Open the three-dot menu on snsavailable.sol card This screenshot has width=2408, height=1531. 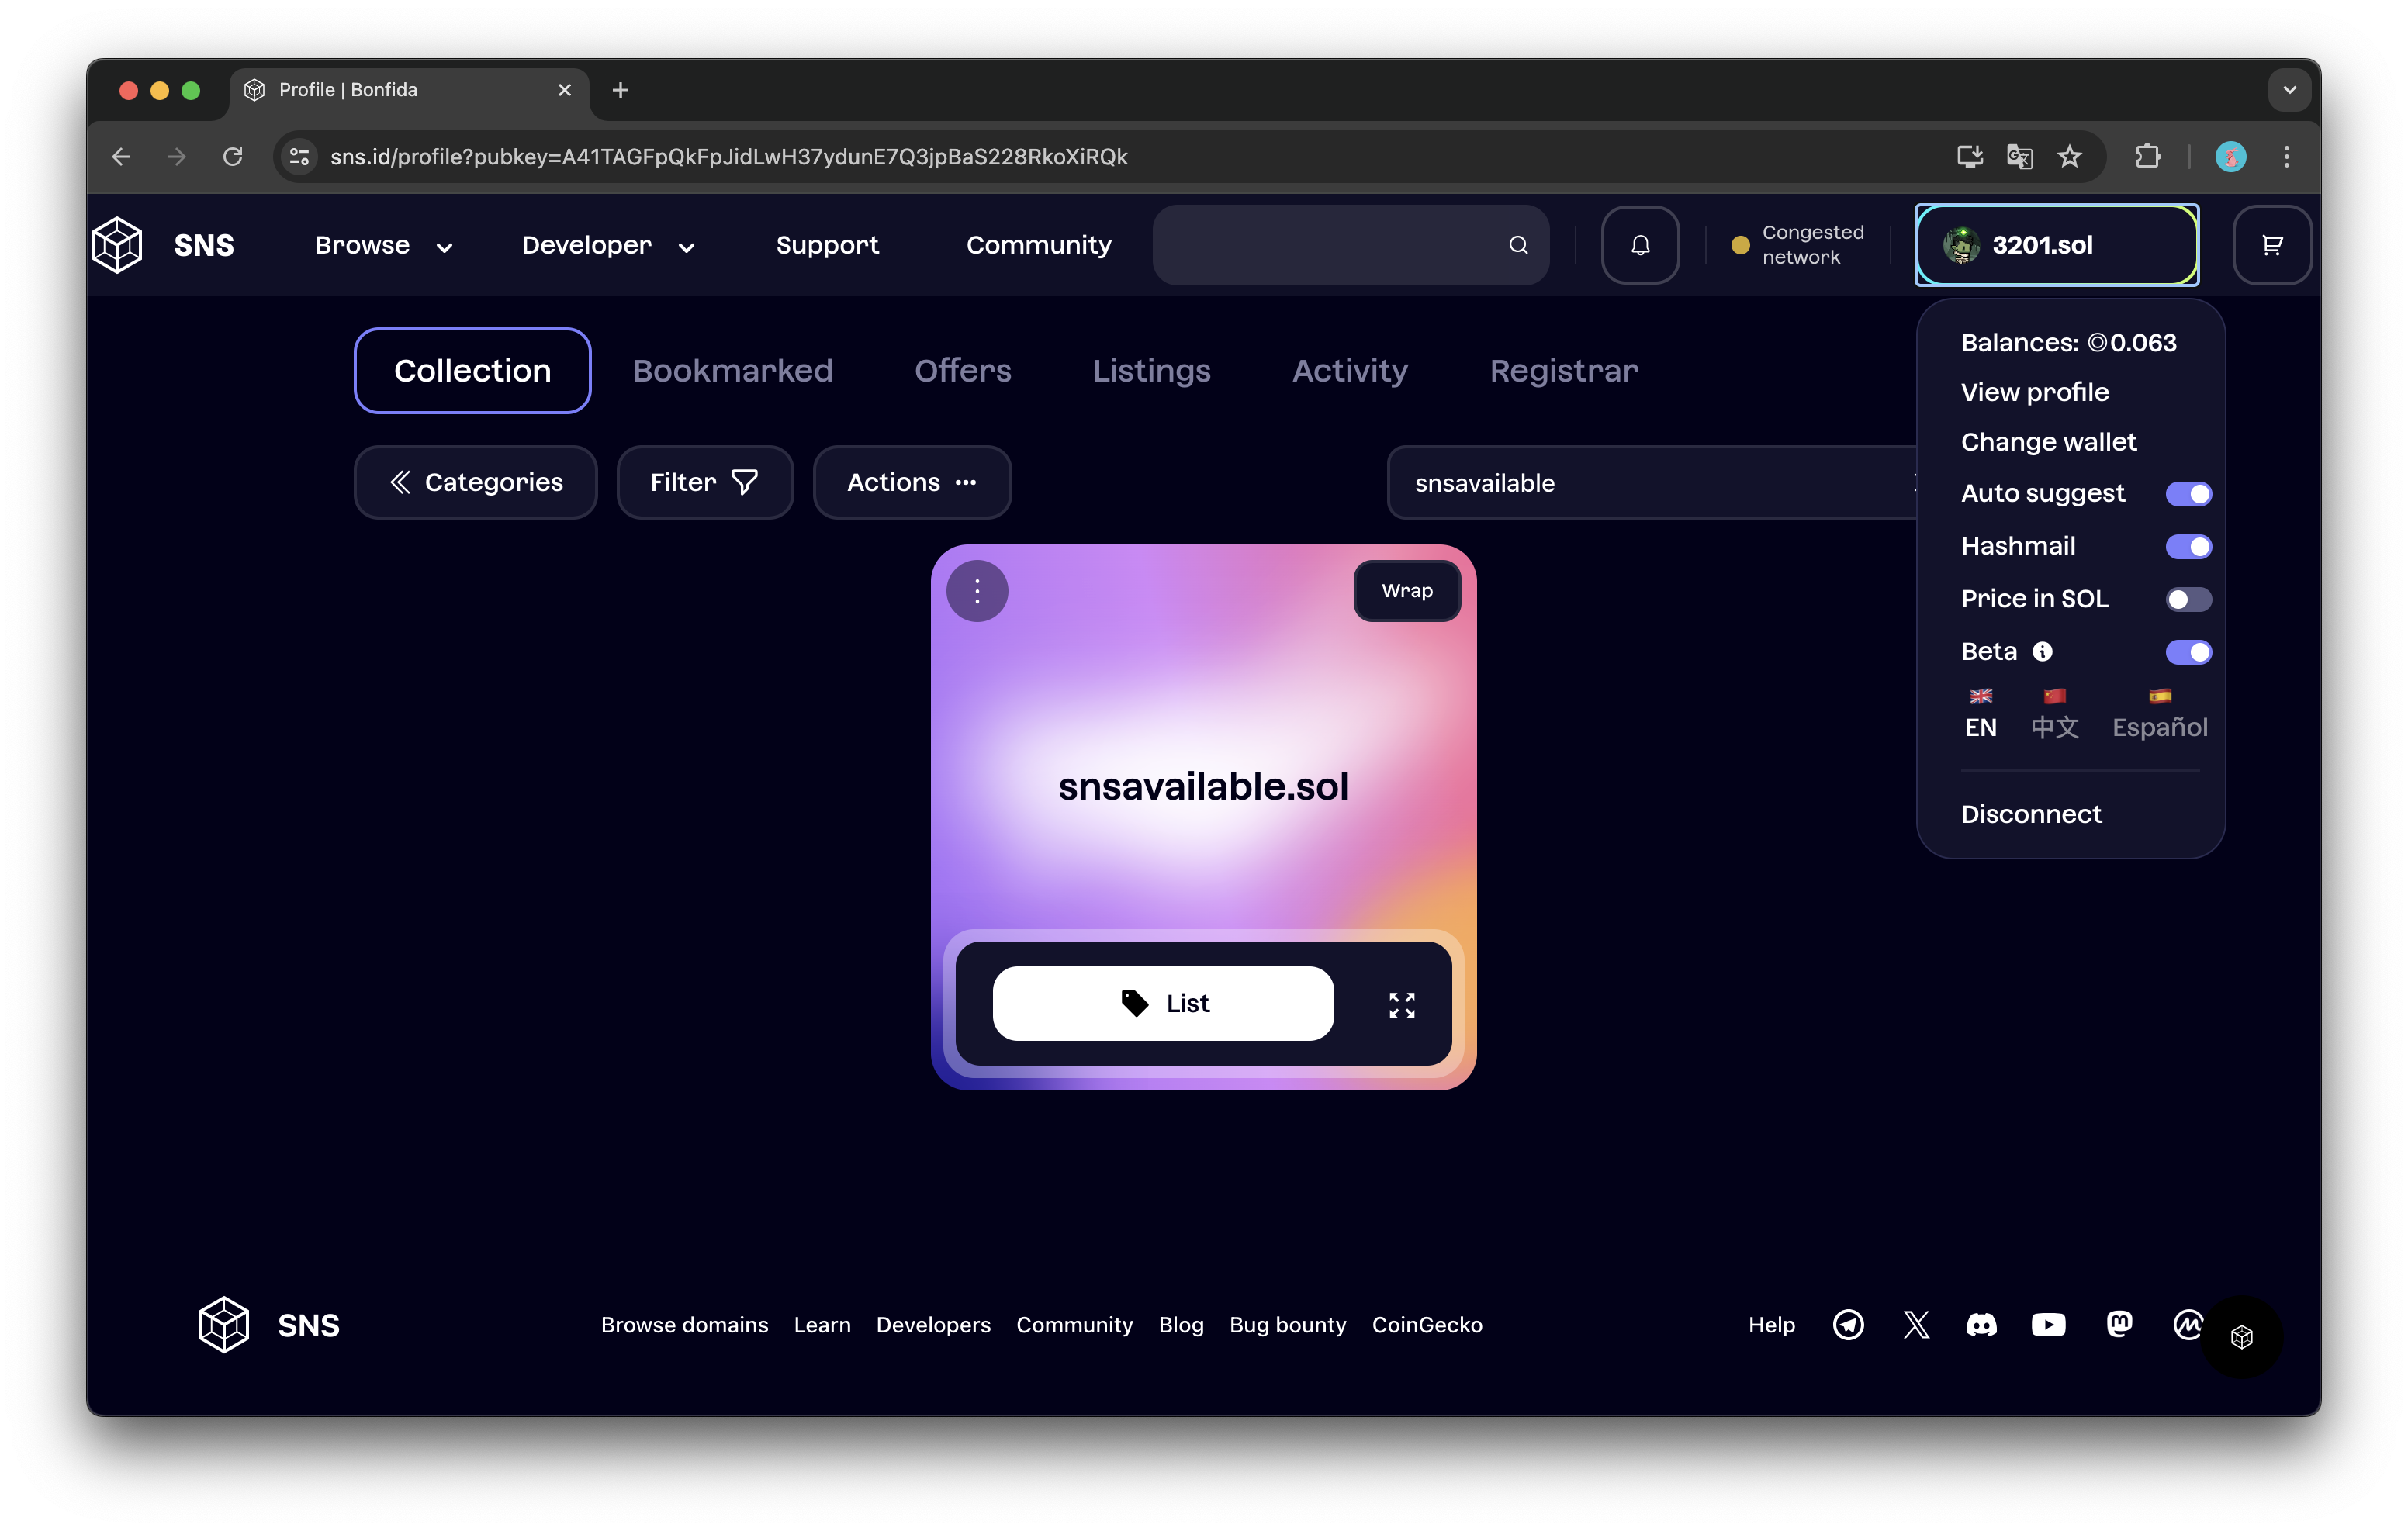pos(977,591)
